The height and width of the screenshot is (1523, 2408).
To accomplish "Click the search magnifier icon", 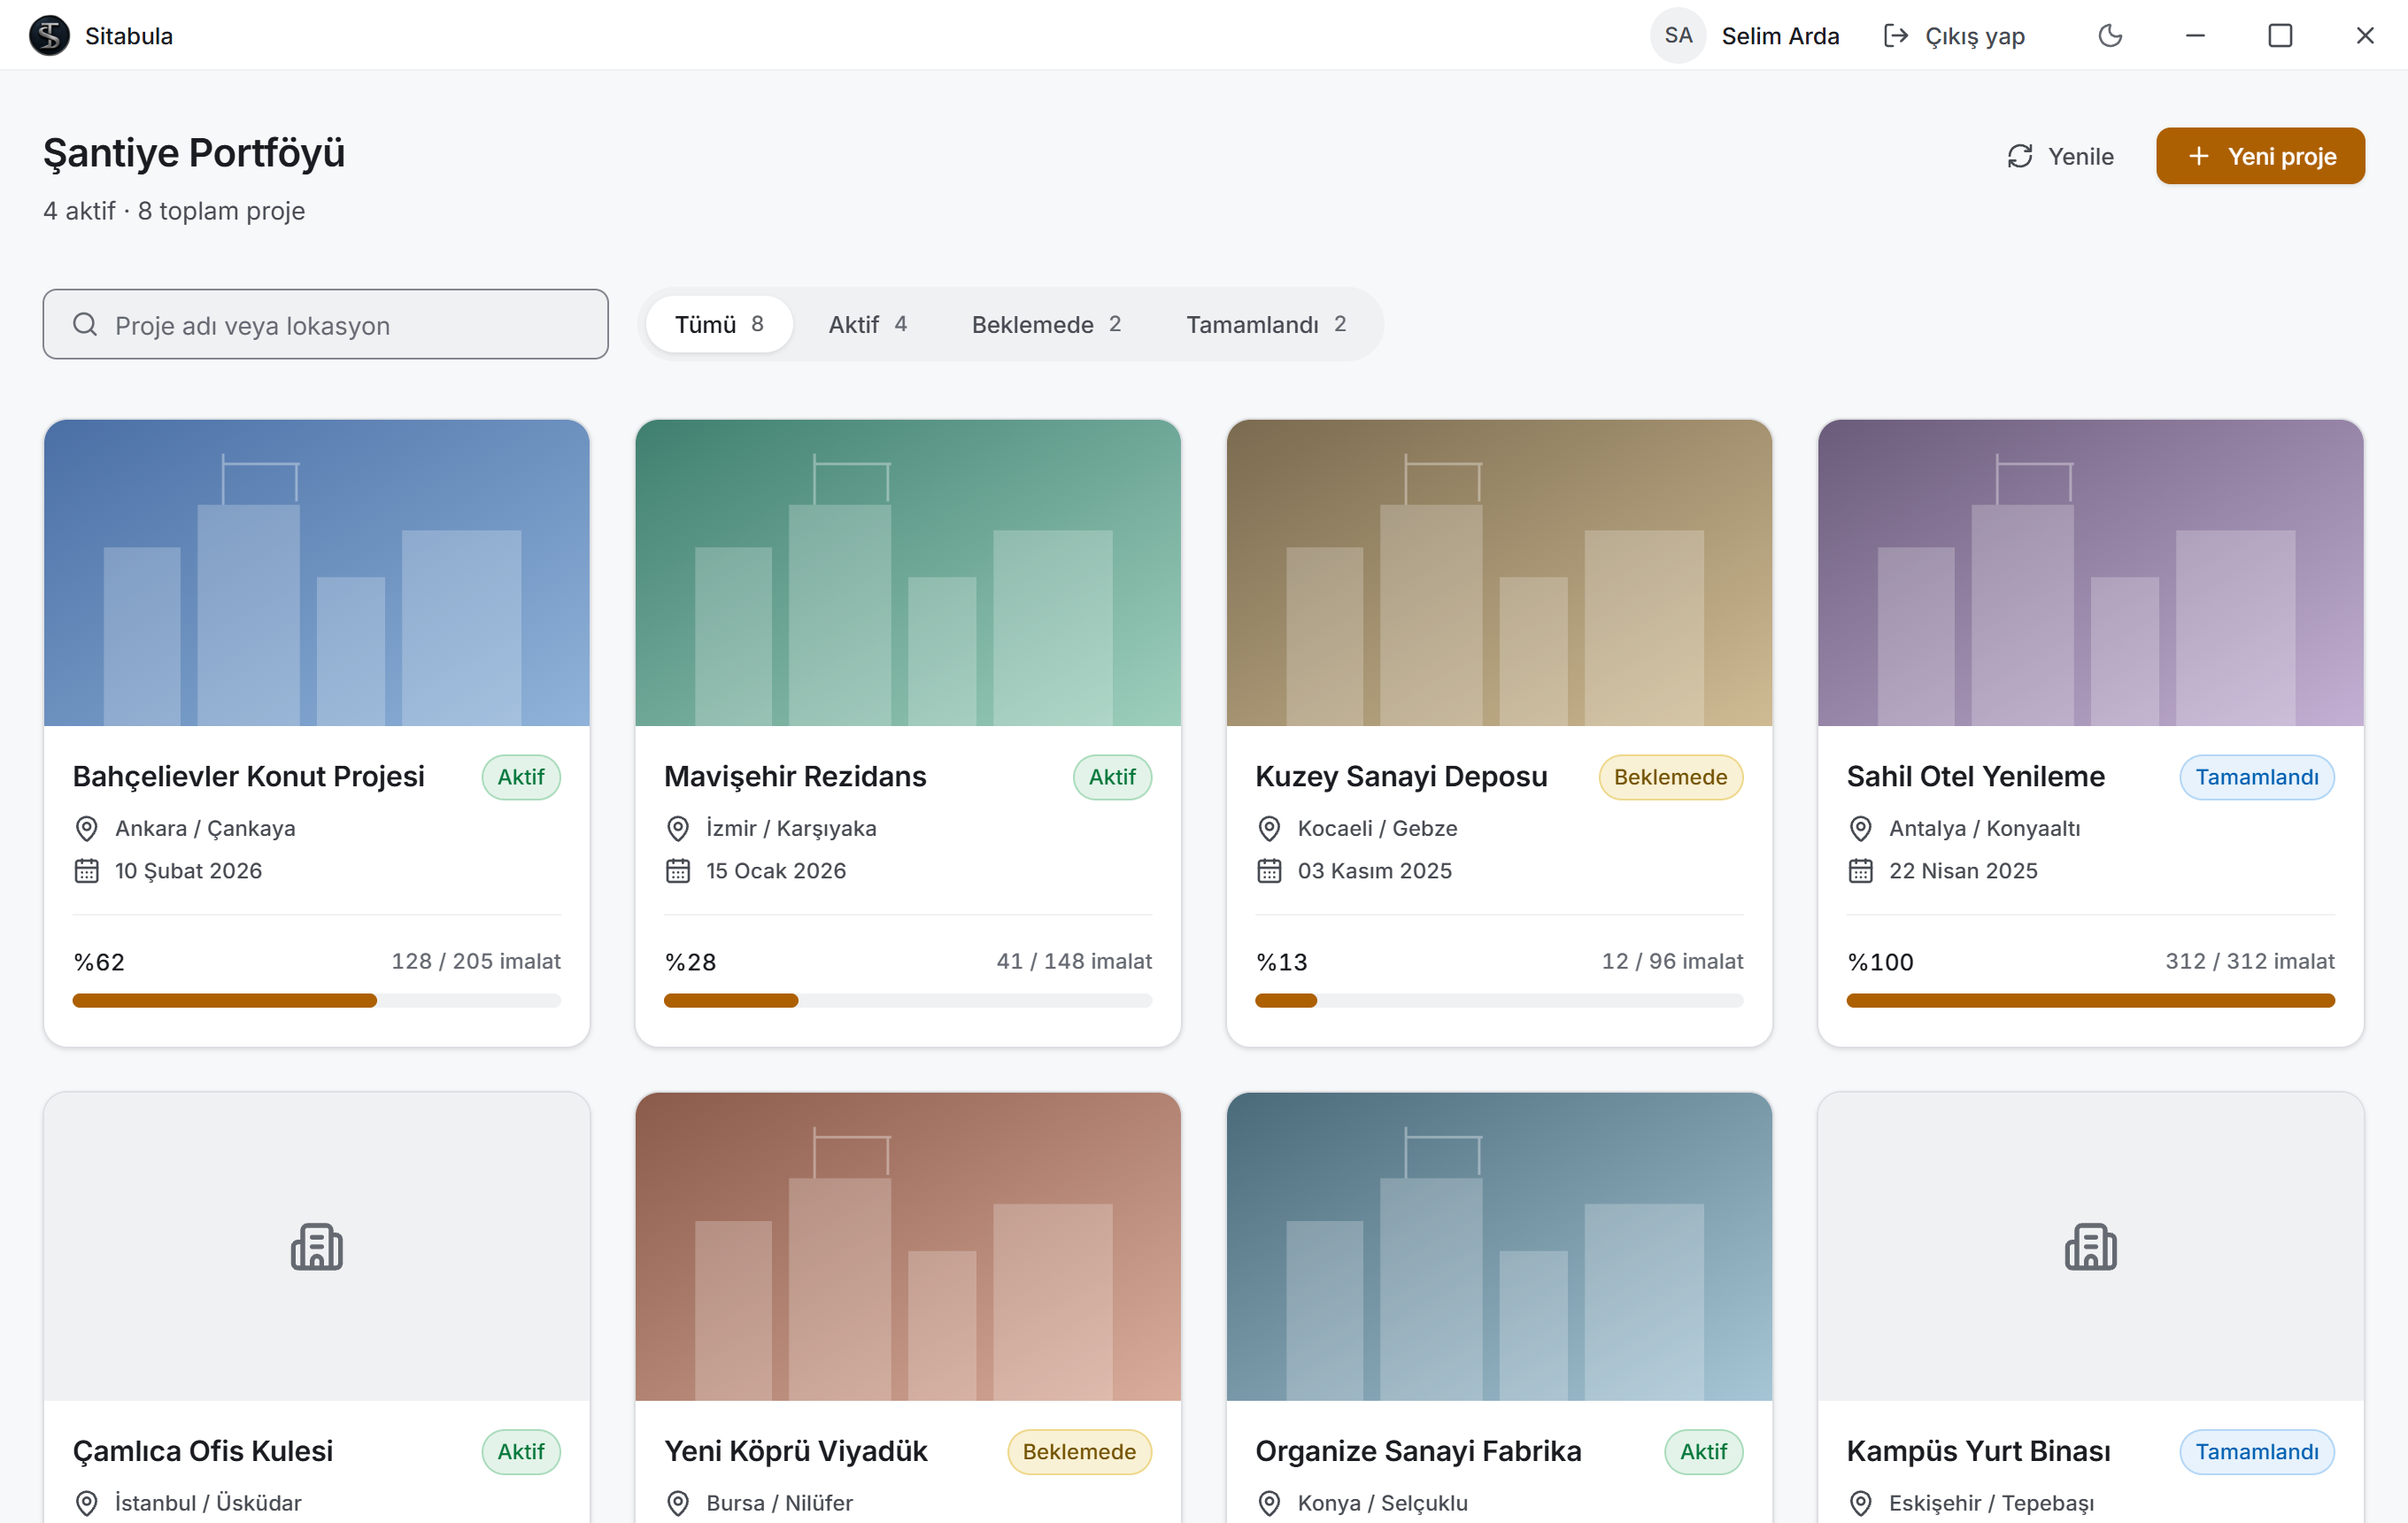I will pyautogui.click(x=85, y=325).
